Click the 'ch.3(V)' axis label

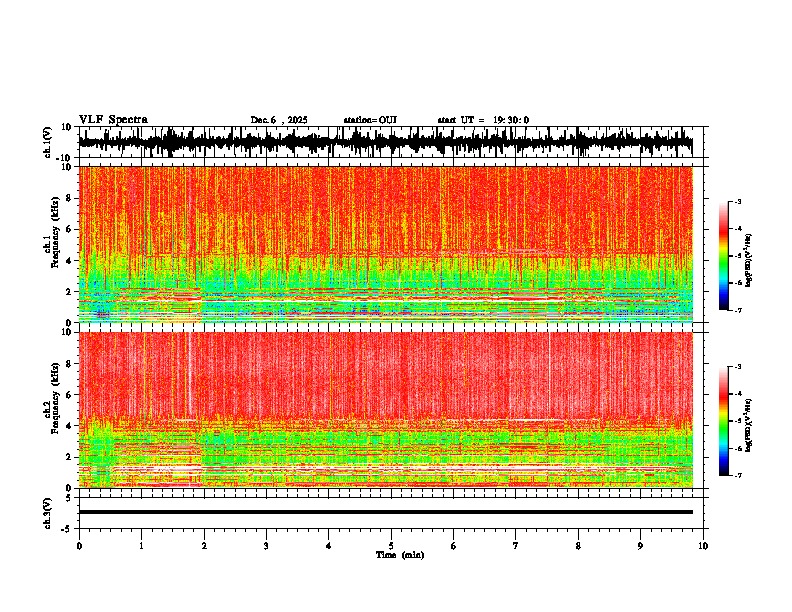48,513
